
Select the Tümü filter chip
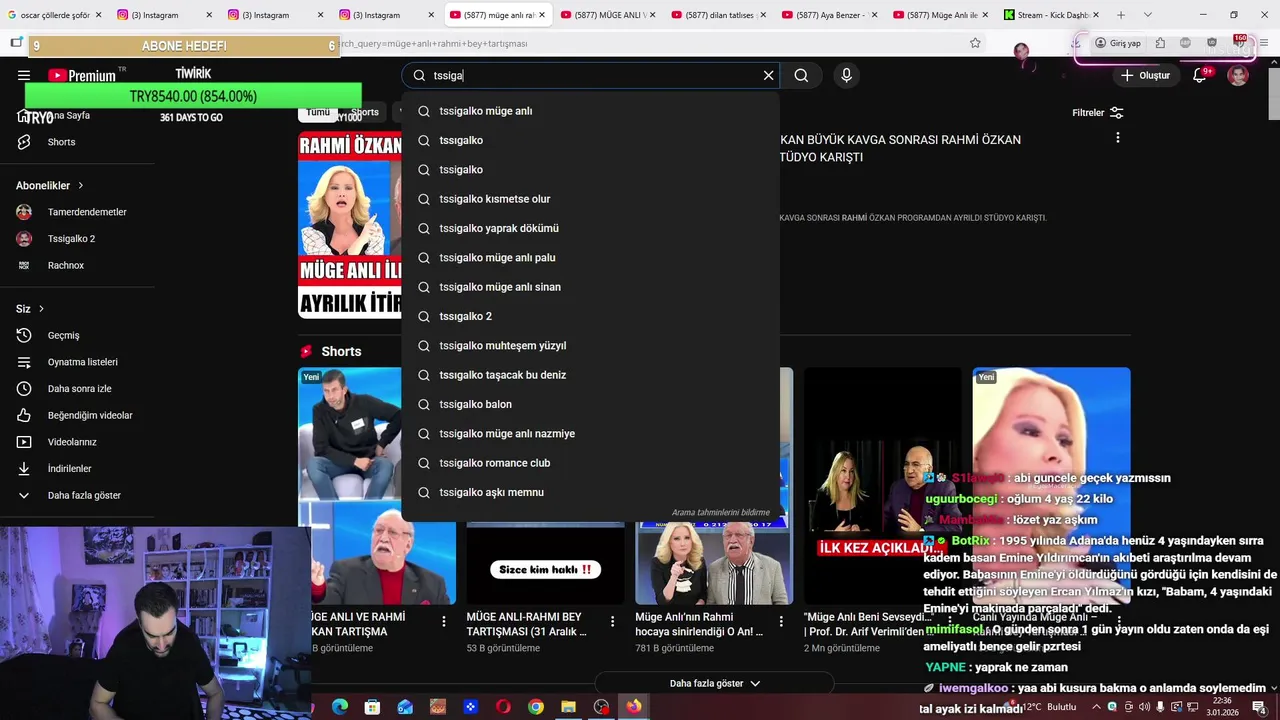(318, 112)
